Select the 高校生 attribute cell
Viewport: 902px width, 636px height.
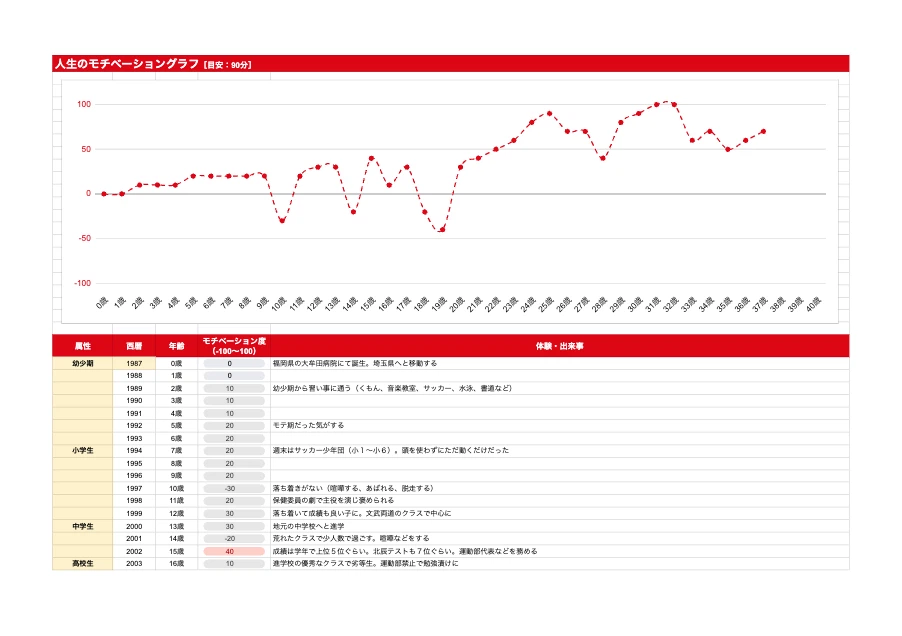point(82,564)
